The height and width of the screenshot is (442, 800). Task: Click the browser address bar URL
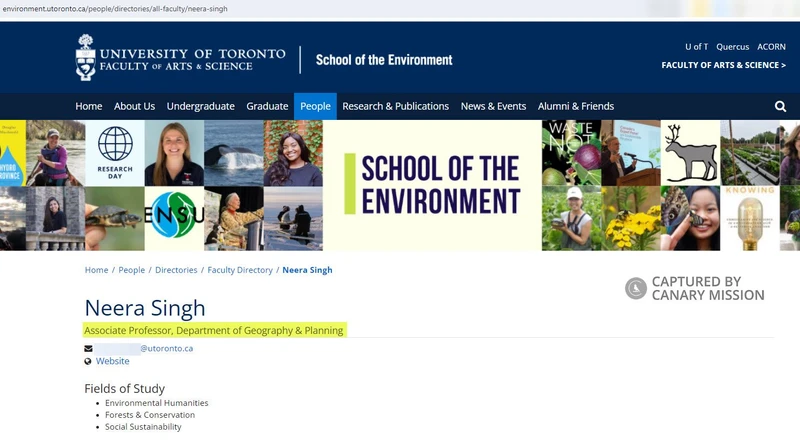click(115, 9)
